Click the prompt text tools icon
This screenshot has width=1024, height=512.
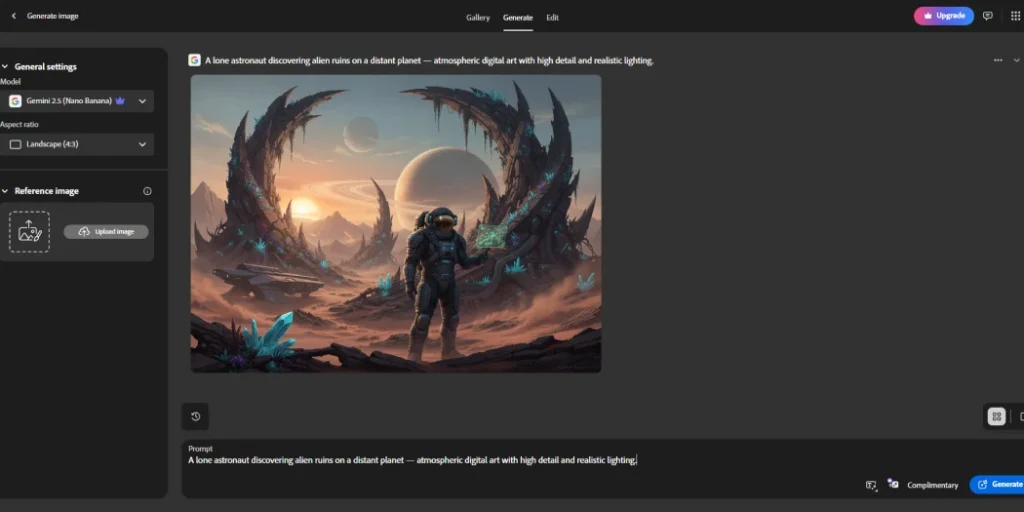click(x=871, y=485)
